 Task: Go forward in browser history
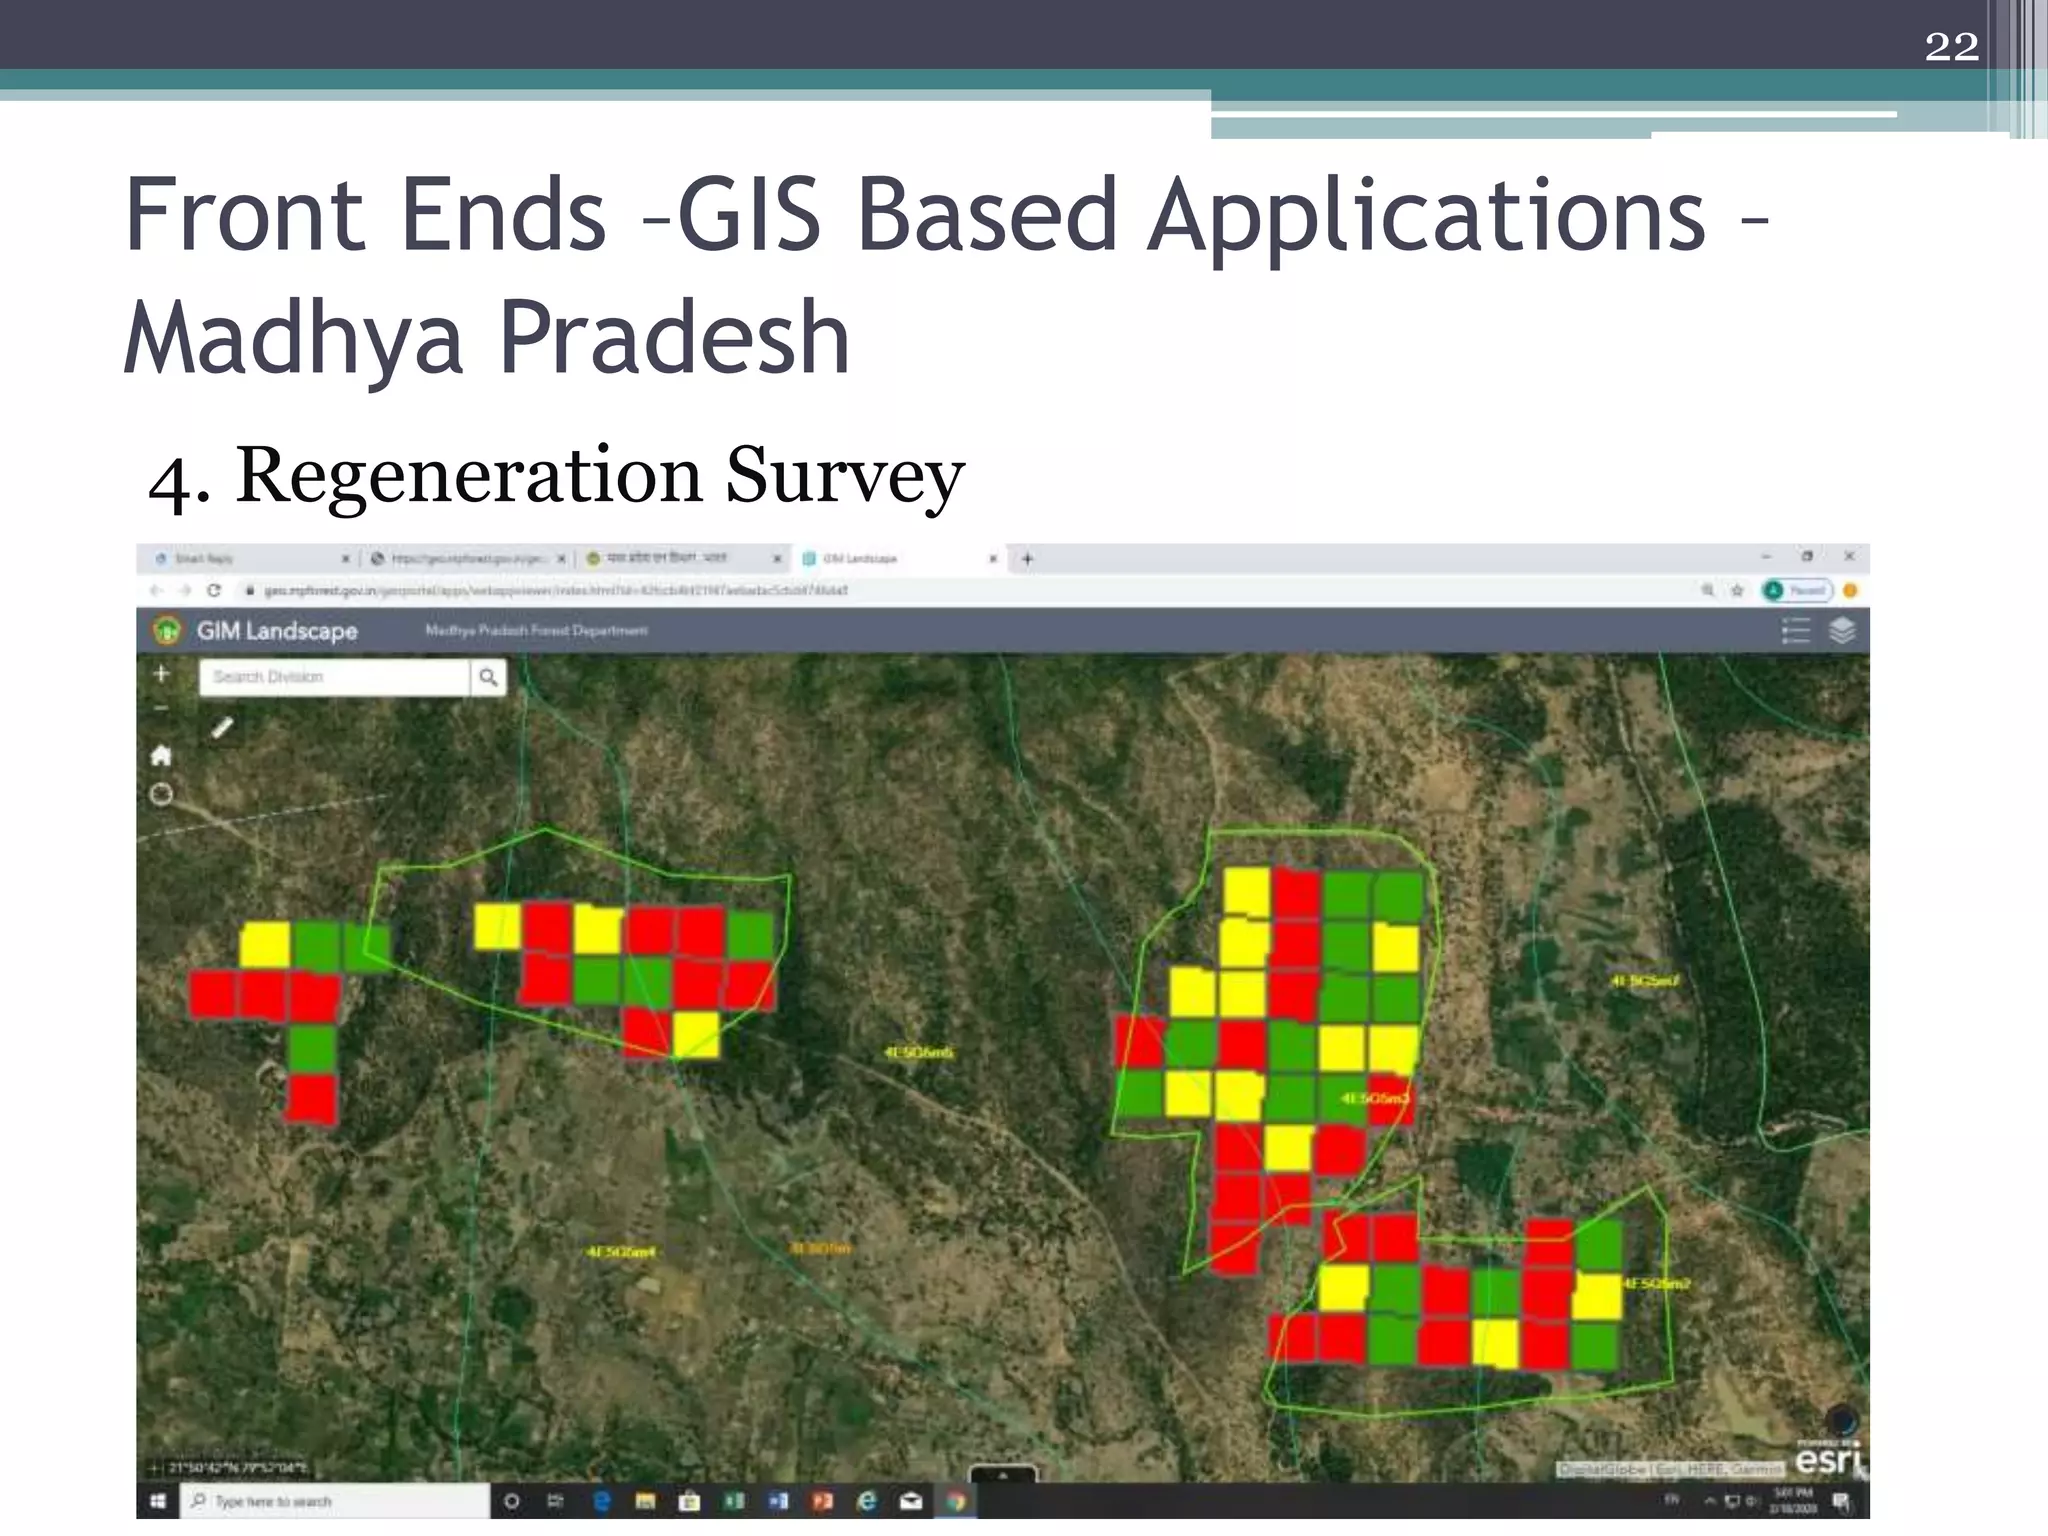[x=184, y=591]
